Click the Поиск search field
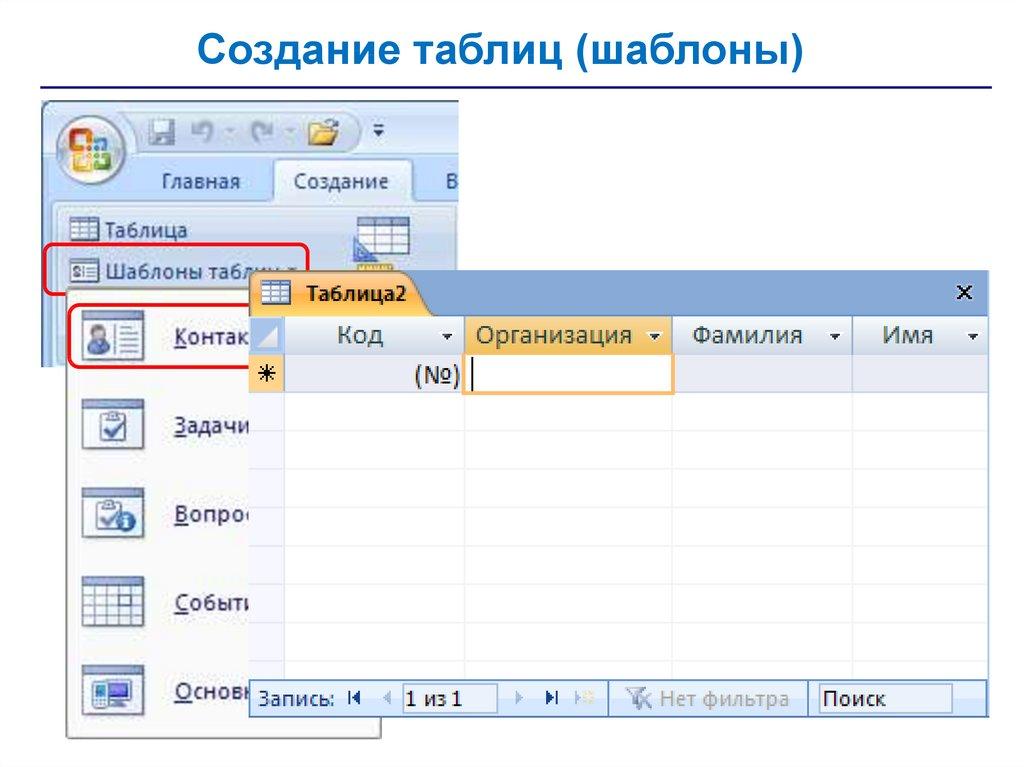The image size is (1024, 767). pyautogui.click(x=883, y=699)
